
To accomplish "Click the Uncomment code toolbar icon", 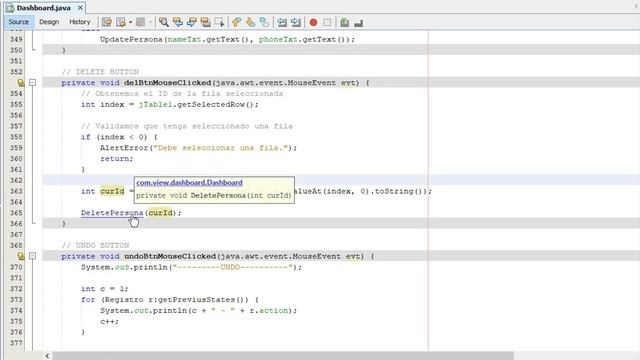I will [x=358, y=22].
